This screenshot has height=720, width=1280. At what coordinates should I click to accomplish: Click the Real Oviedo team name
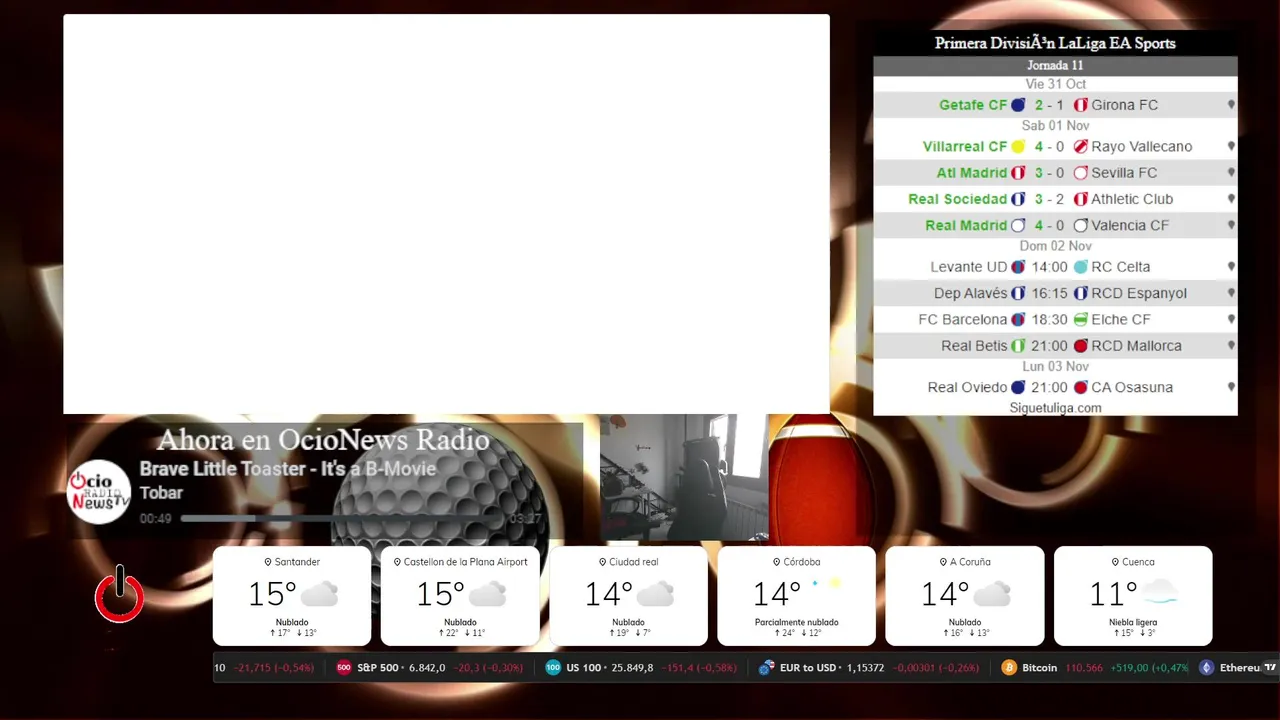click(x=967, y=387)
